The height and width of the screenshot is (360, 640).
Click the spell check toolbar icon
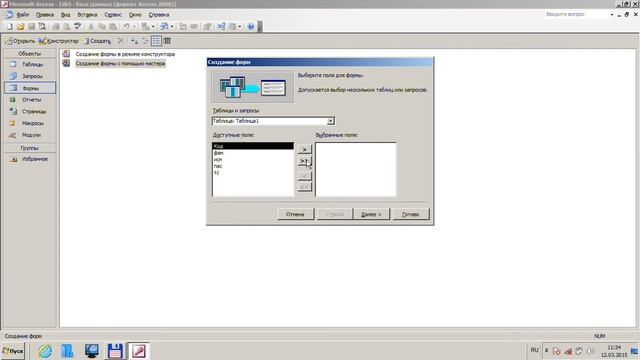[77, 27]
